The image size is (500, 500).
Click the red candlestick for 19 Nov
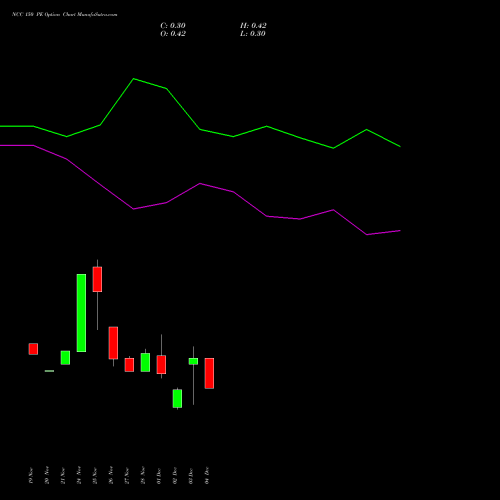pos(33,349)
